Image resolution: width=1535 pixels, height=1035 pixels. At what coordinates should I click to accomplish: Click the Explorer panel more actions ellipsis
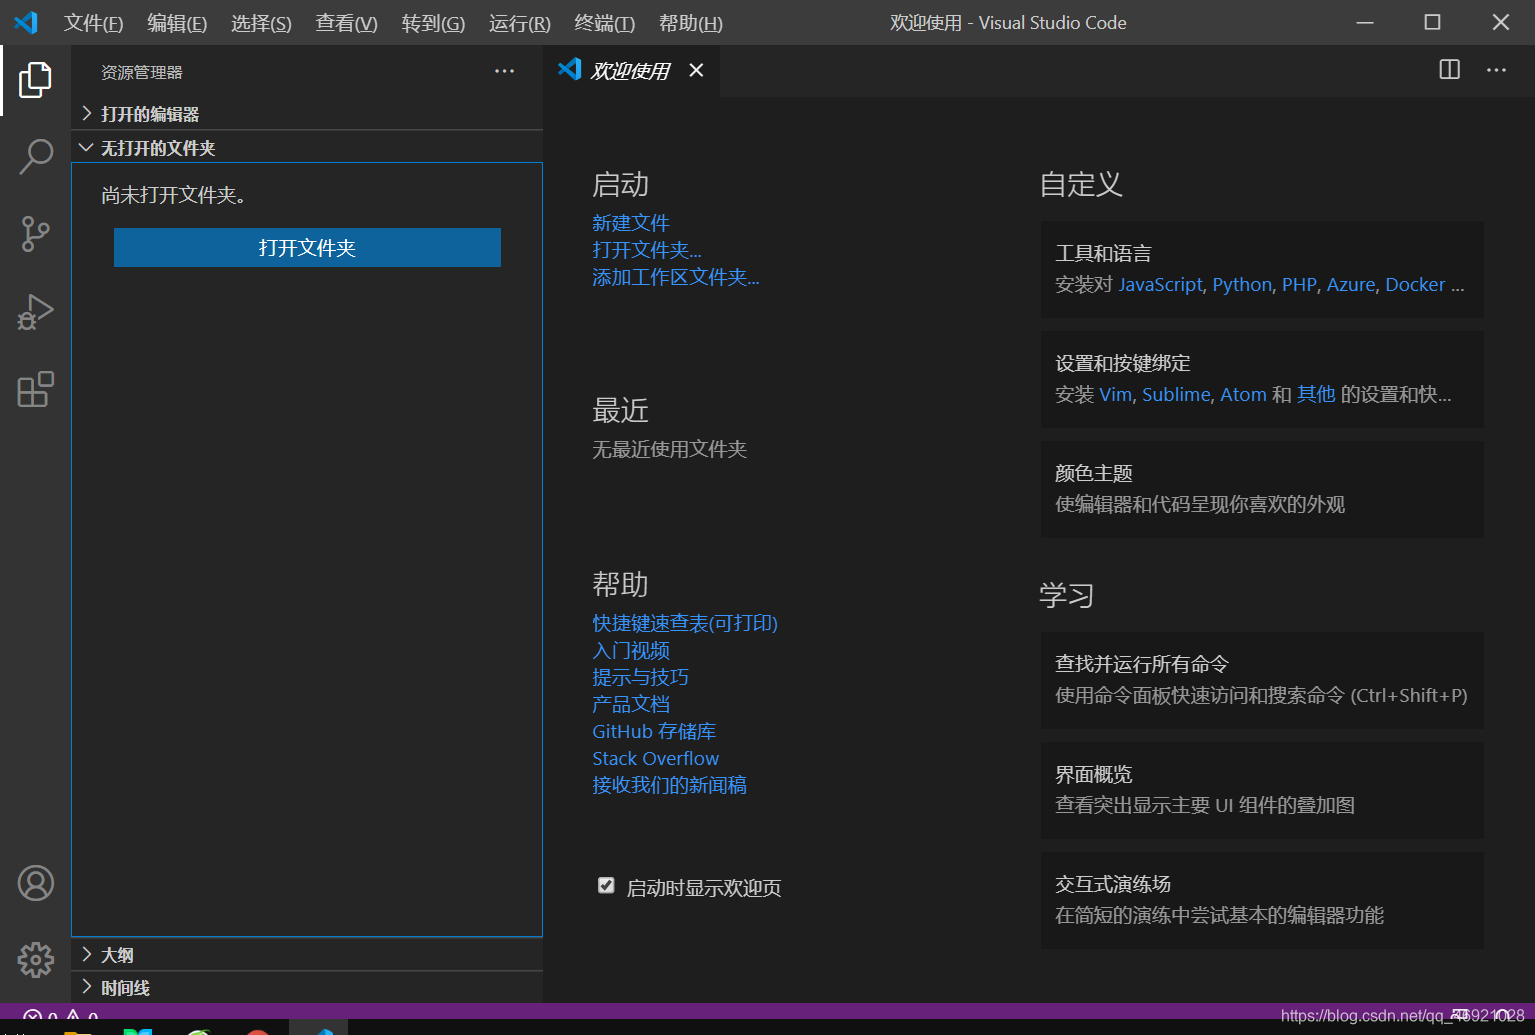tap(504, 71)
